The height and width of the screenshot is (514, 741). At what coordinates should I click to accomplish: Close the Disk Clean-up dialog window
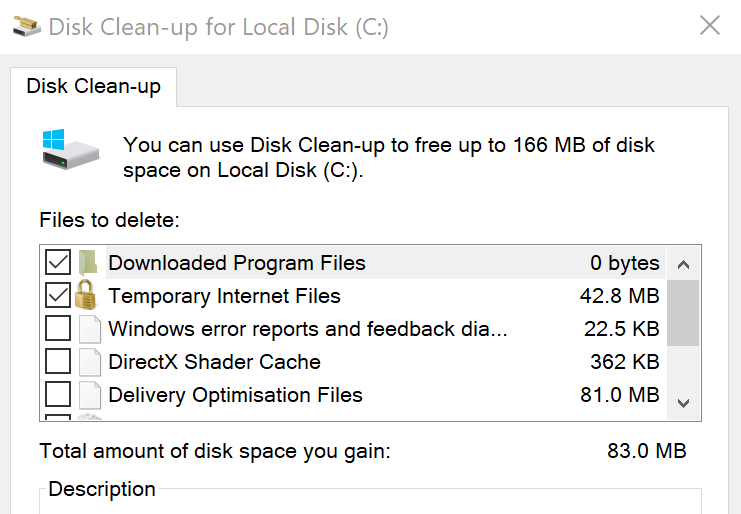tap(710, 26)
